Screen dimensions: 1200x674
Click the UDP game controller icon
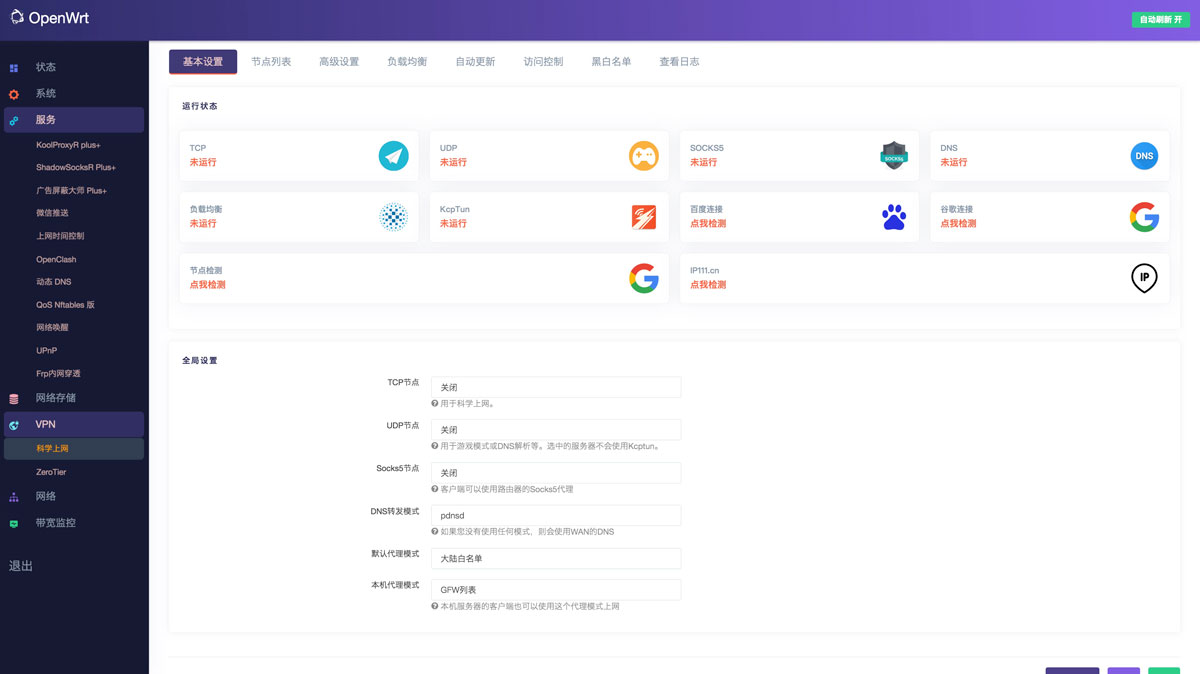643,156
